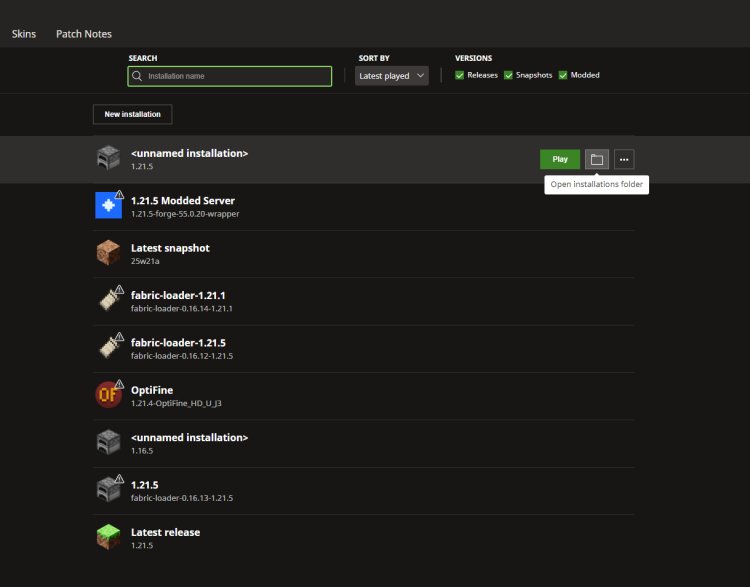Click the fabric-loader-1.21.5 icon

pyautogui.click(x=109, y=347)
